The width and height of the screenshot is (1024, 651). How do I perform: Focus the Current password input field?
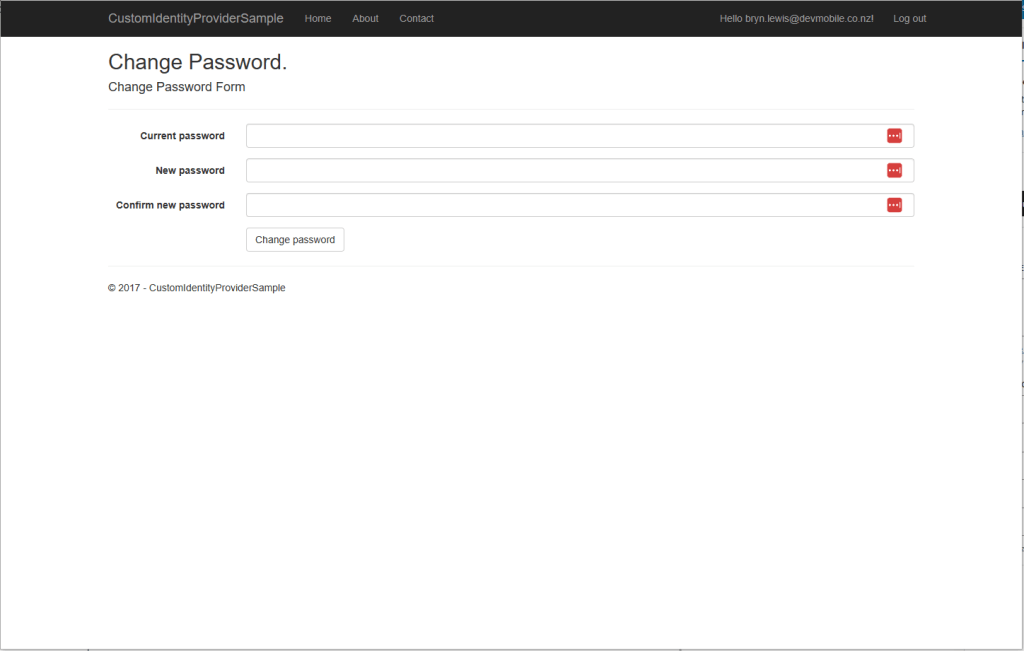pos(560,136)
